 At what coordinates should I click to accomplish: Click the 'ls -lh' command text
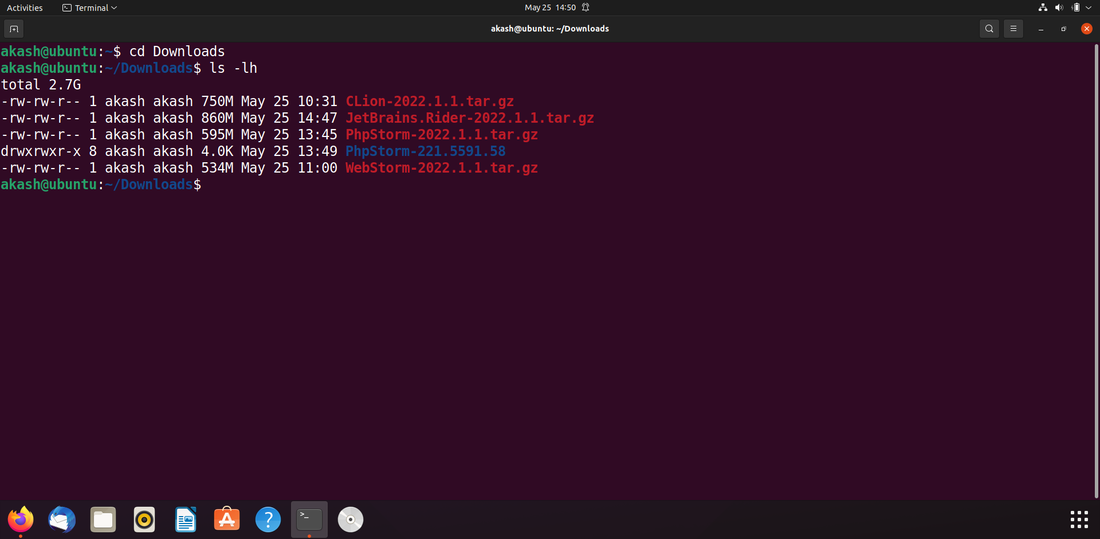coord(234,68)
